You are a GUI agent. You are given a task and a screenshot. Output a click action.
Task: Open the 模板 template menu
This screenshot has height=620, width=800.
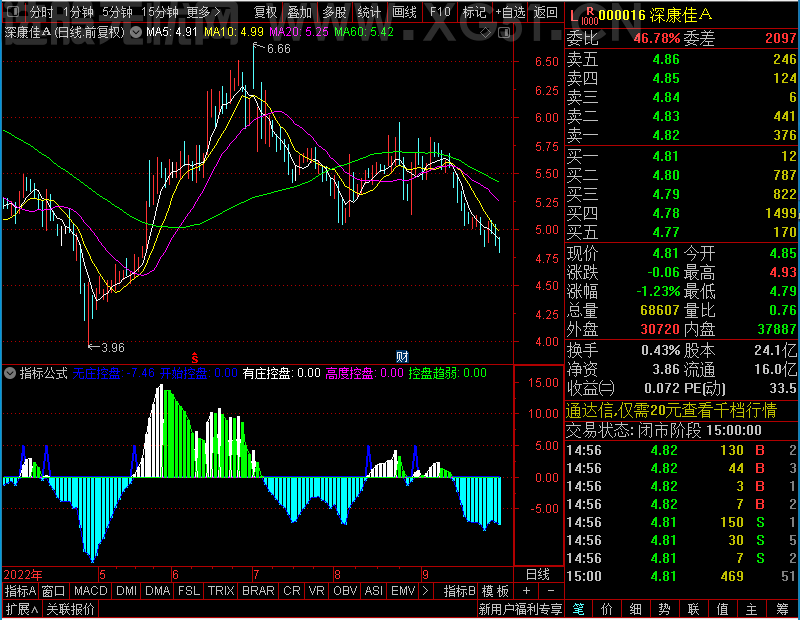[x=495, y=591]
